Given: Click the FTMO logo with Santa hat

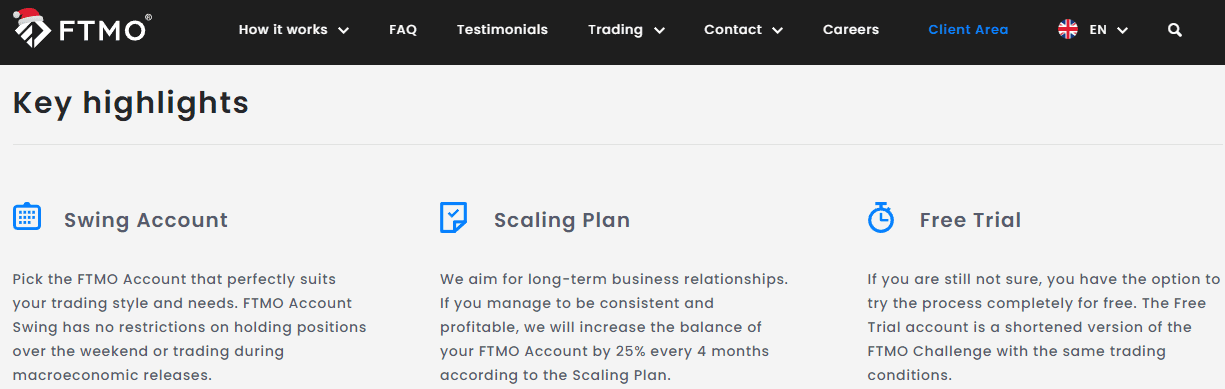Looking at the screenshot, I should click(x=82, y=28).
